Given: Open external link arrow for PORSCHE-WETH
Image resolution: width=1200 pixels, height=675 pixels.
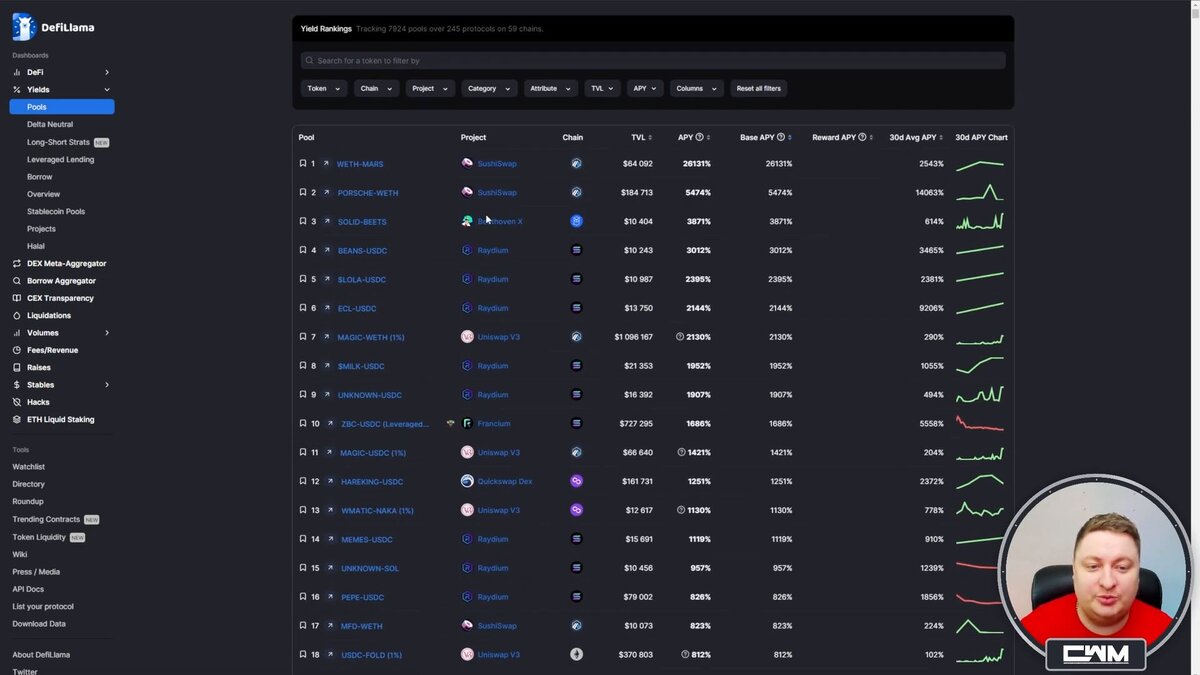Looking at the screenshot, I should click(x=326, y=192).
